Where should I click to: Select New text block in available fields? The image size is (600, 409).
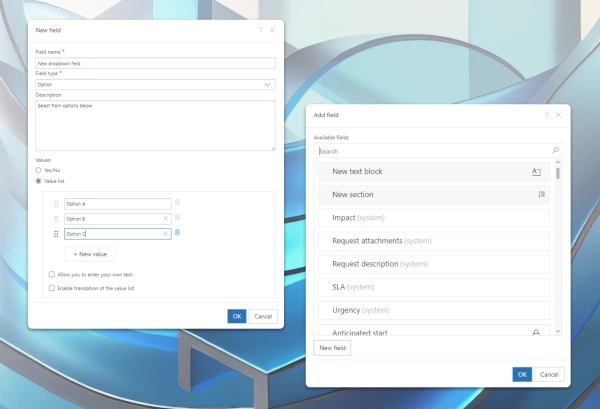(x=434, y=171)
